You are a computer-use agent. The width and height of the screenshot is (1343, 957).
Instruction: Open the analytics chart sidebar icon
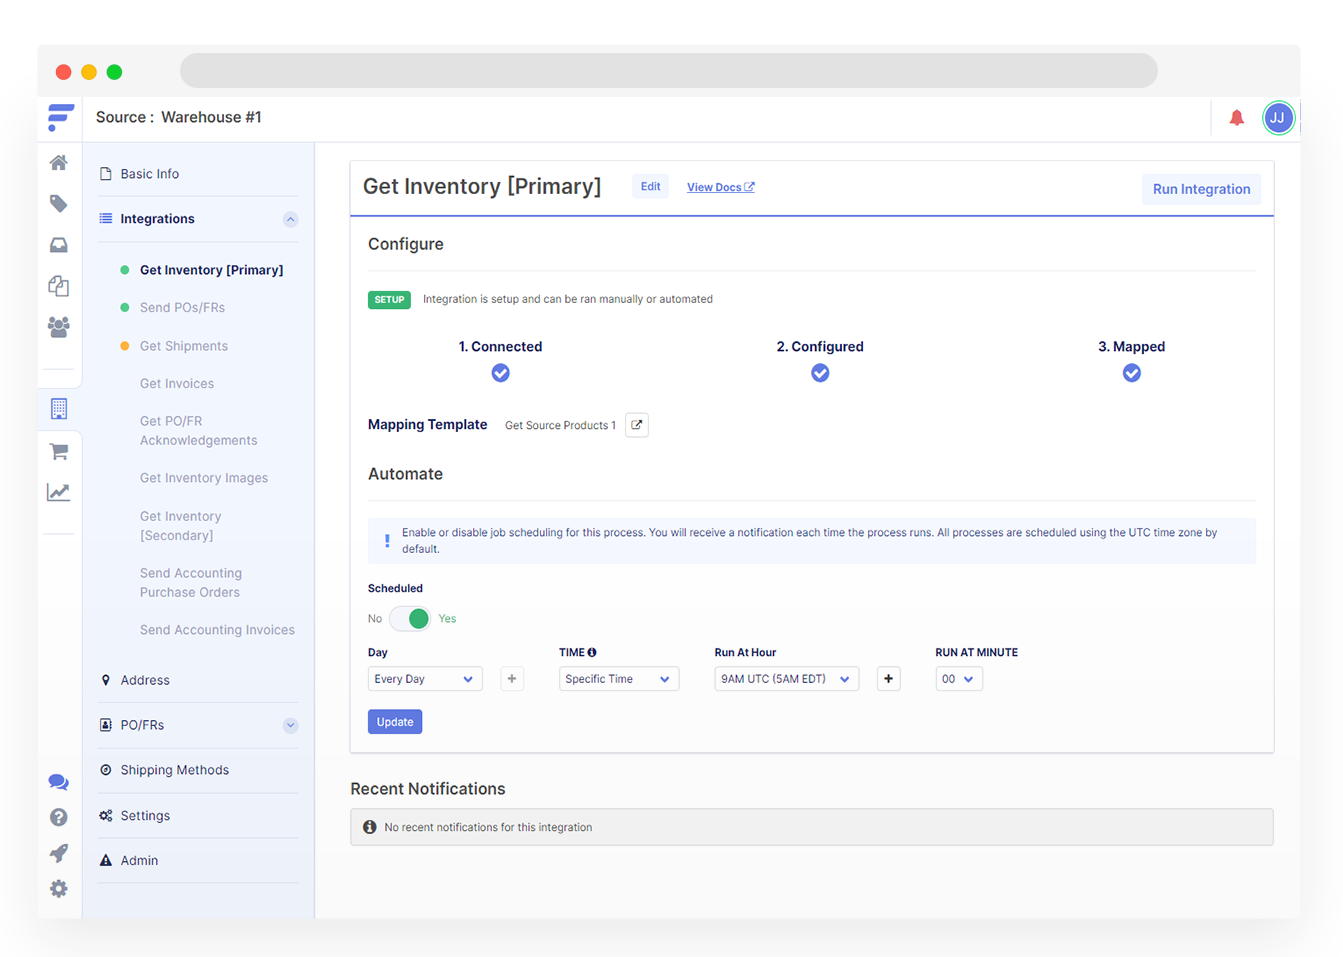(59, 492)
